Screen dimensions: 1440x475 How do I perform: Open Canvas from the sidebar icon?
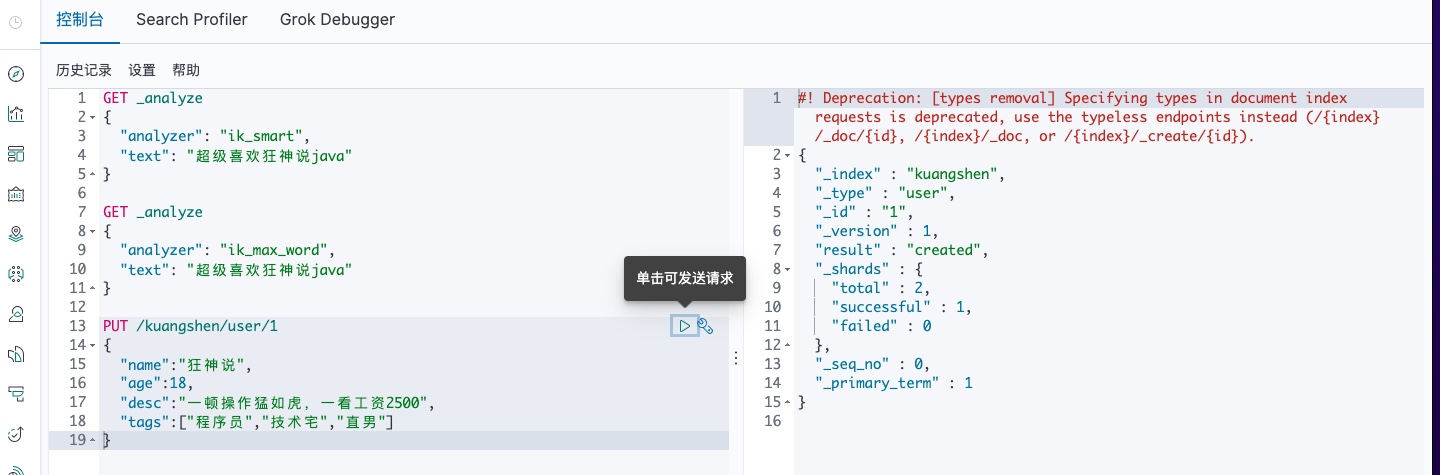pyautogui.click(x=16, y=194)
